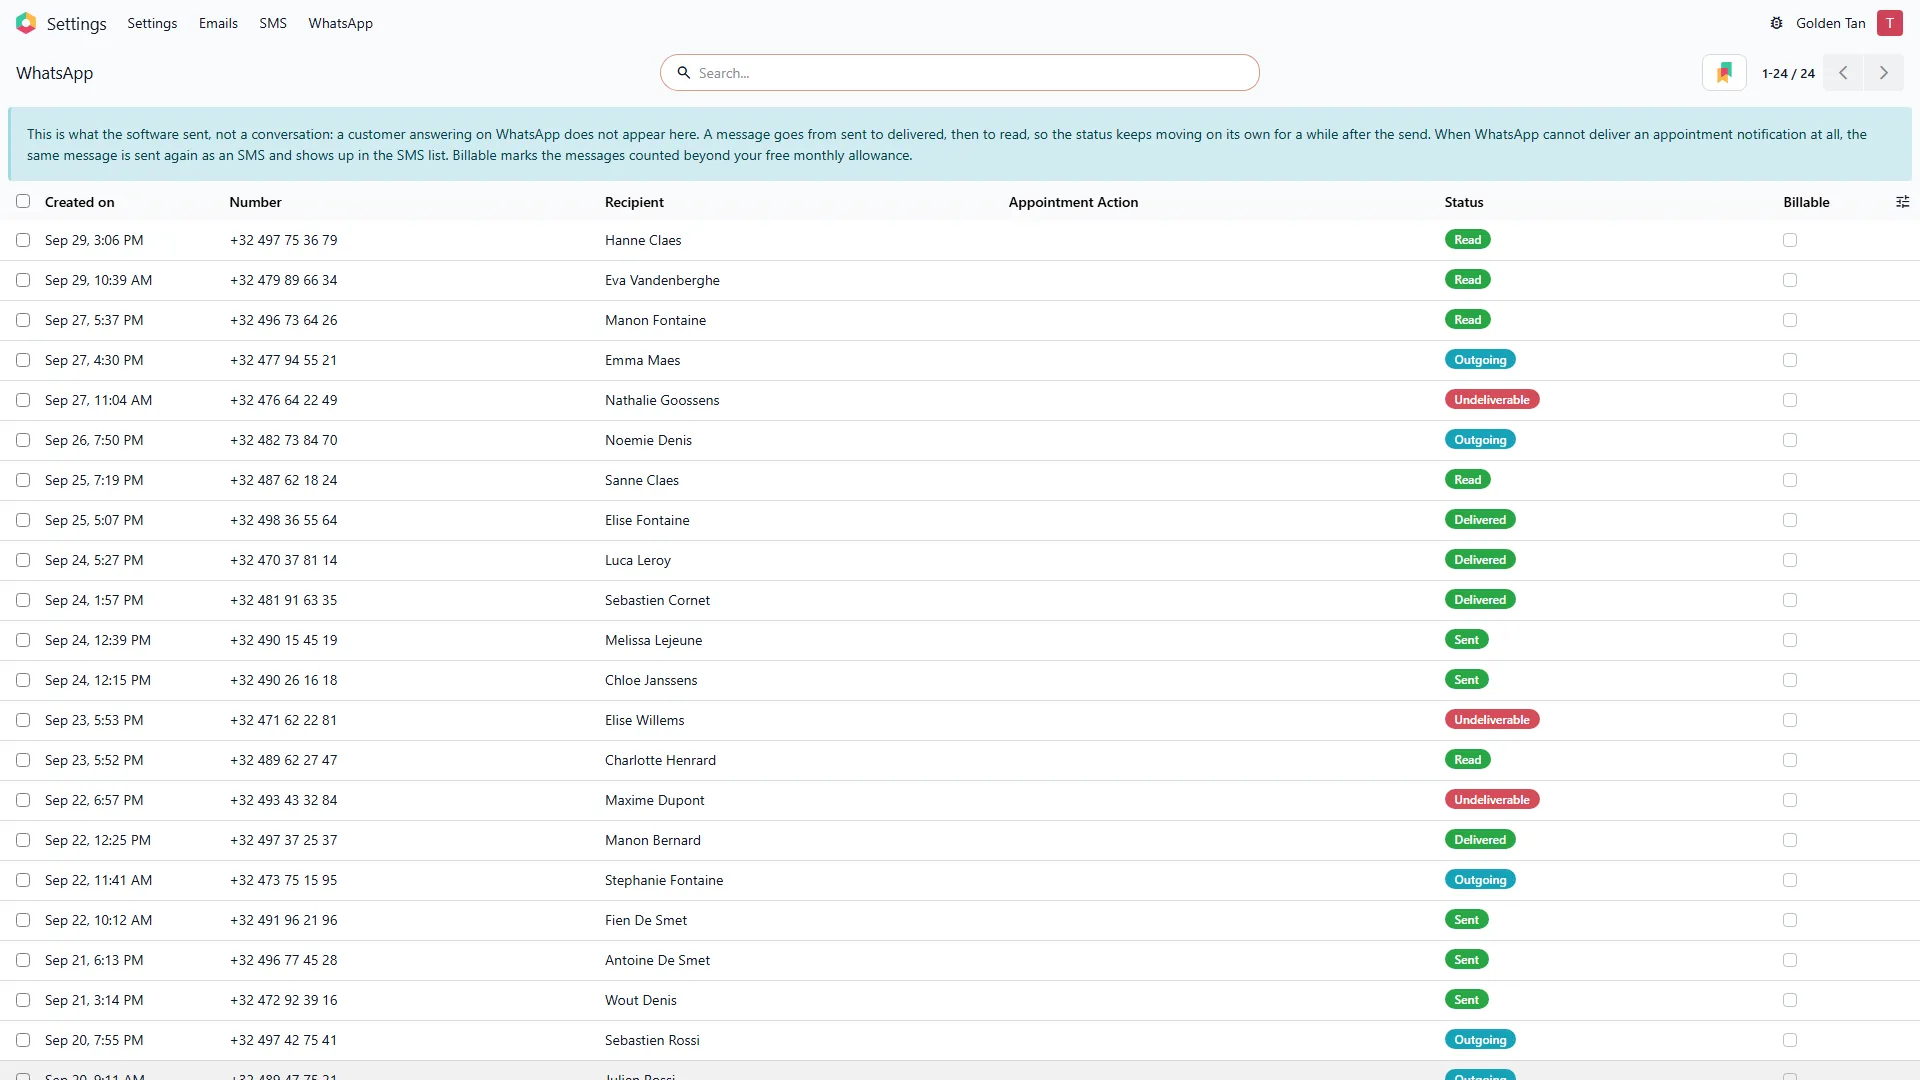This screenshot has width=1920, height=1080.
Task: Click number +32 496 73 64 26
Action: tap(284, 320)
